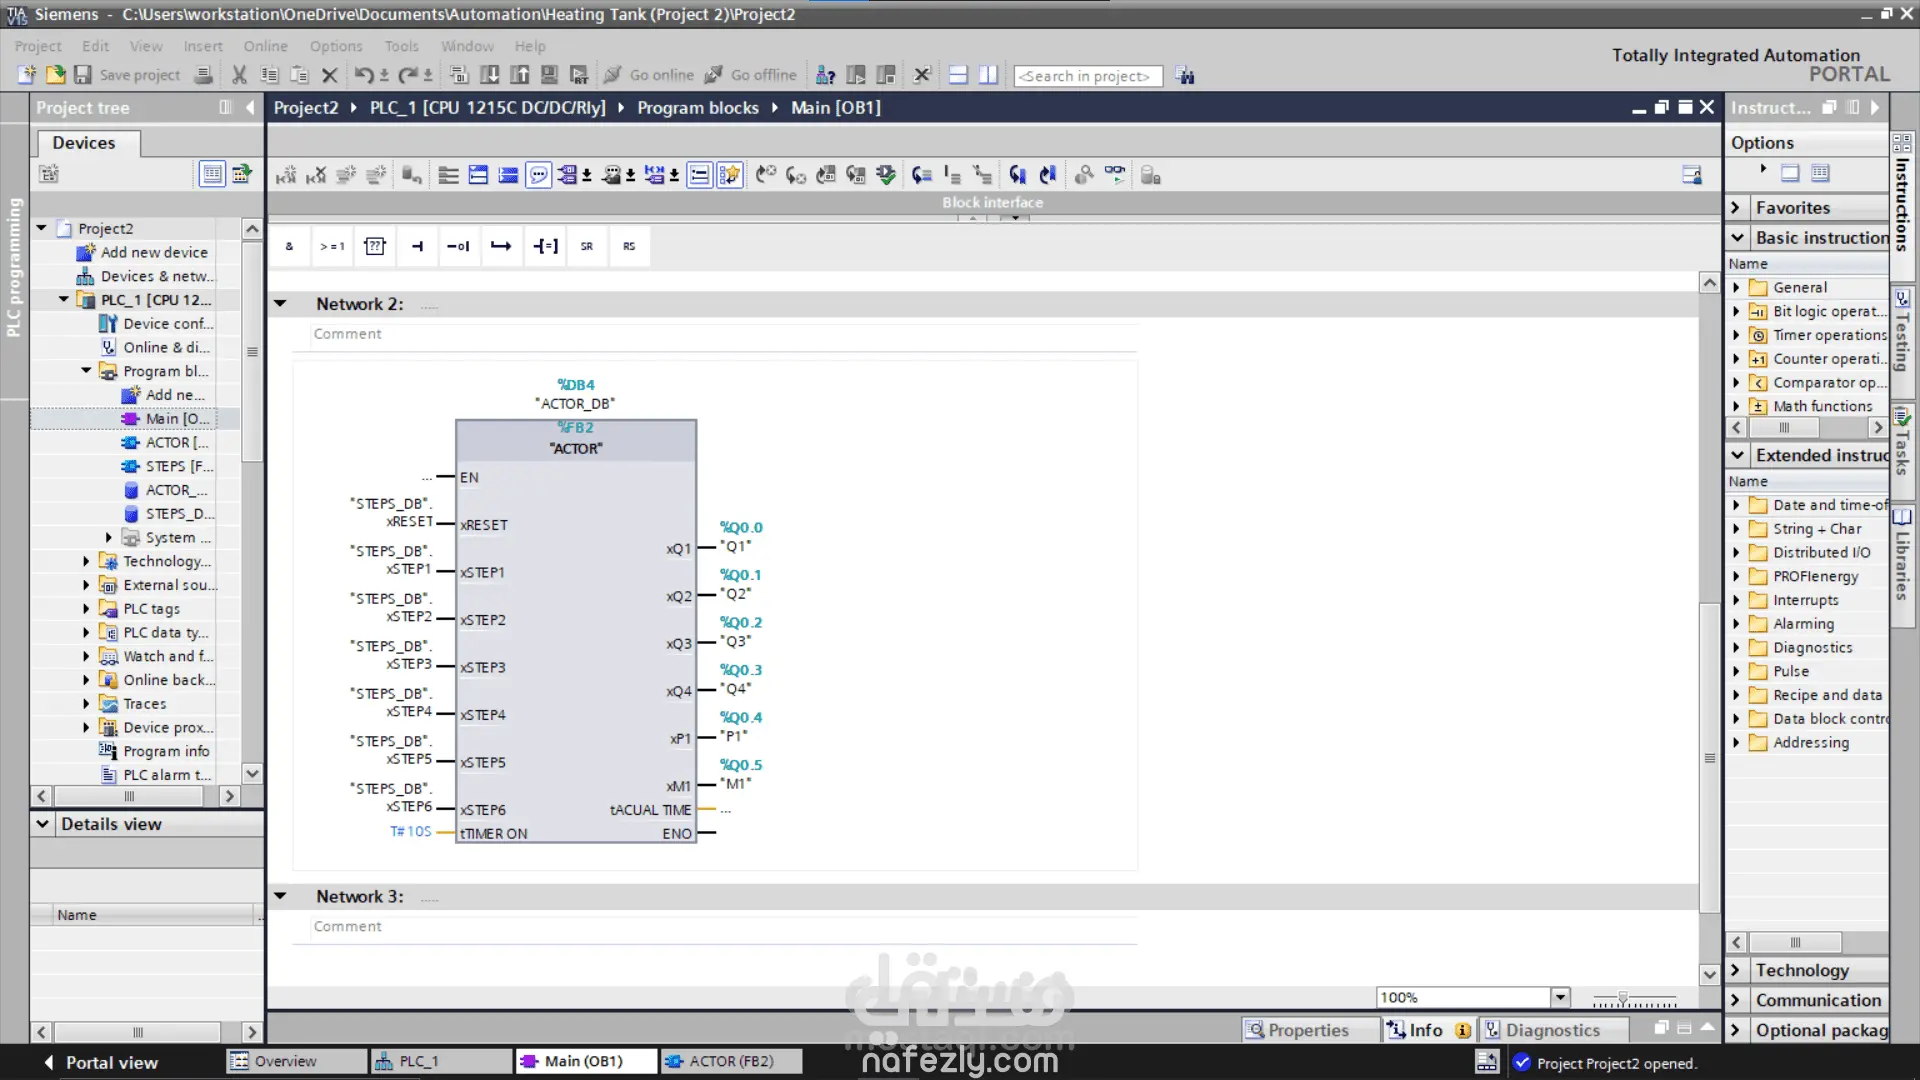This screenshot has width=1920, height=1080.
Task: Click the Undo arrow icon
Action: point(364,75)
